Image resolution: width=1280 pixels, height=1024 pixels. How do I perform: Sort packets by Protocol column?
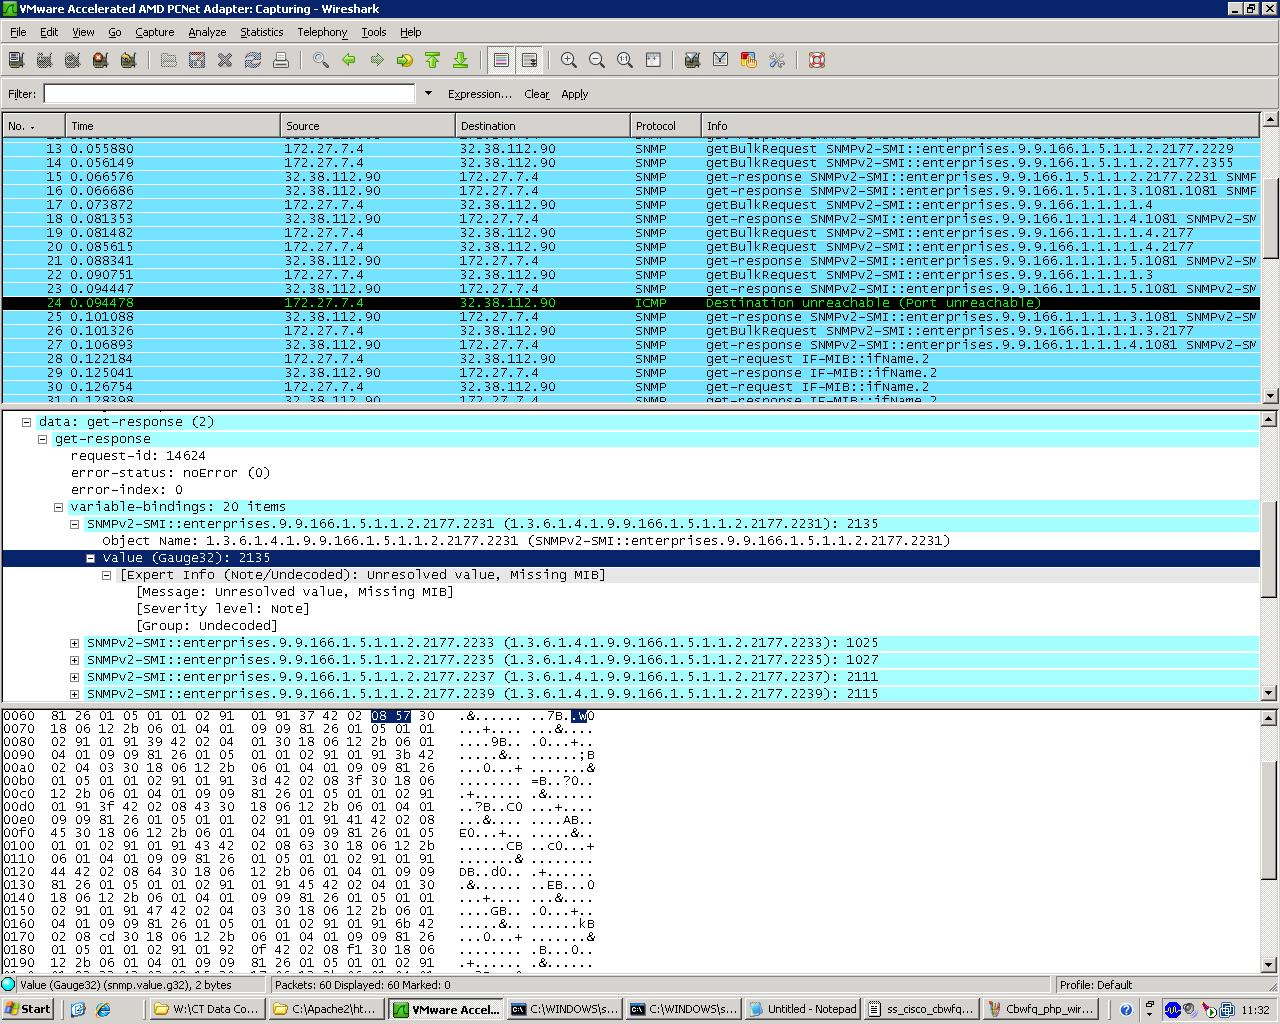pyautogui.click(x=665, y=126)
